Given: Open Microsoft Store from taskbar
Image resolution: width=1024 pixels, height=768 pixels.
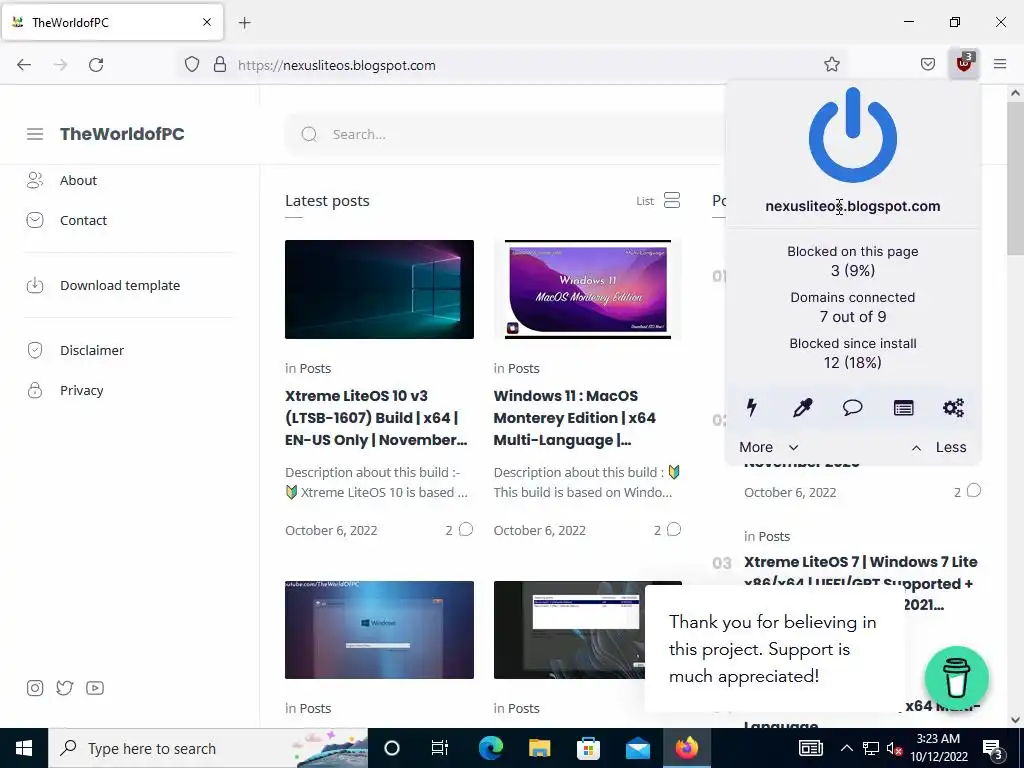Looking at the screenshot, I should point(588,748).
